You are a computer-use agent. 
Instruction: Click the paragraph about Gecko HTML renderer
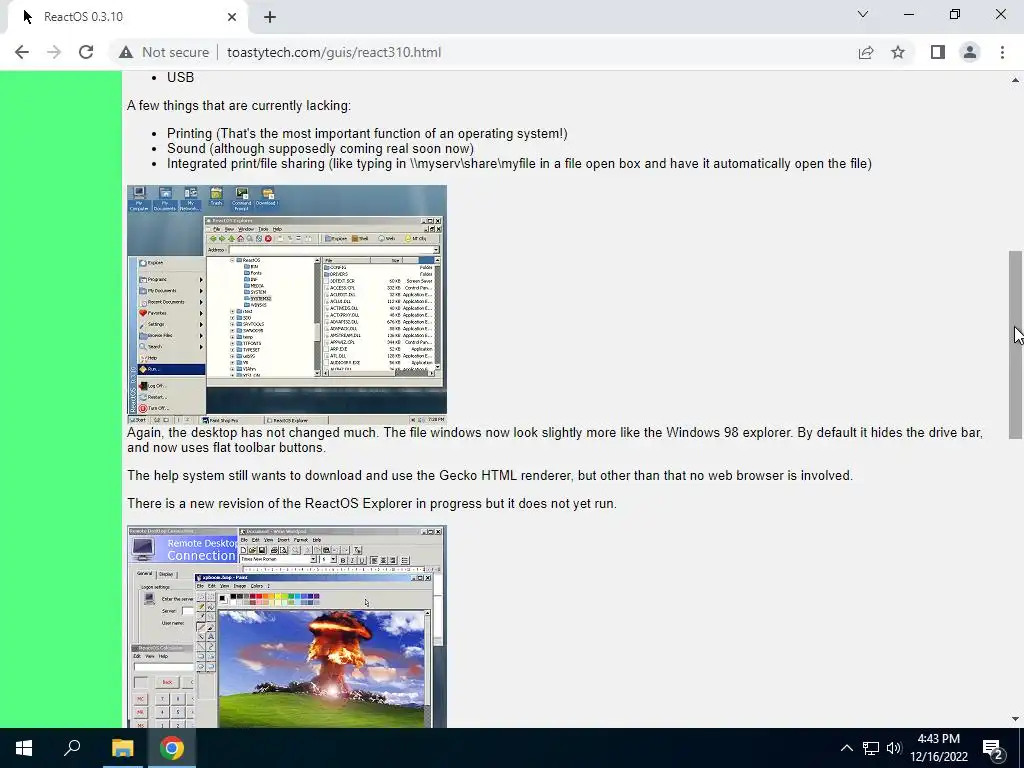click(x=490, y=475)
